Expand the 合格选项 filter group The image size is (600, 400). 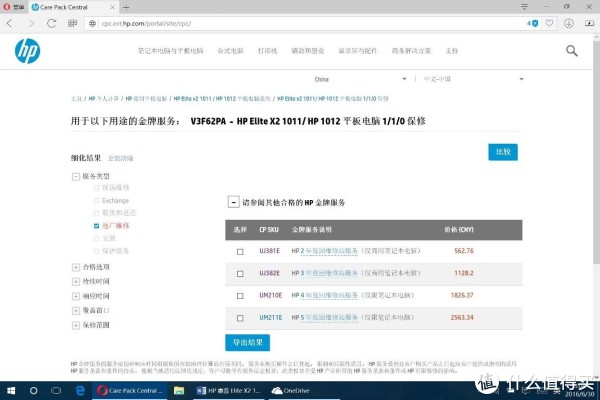76,267
